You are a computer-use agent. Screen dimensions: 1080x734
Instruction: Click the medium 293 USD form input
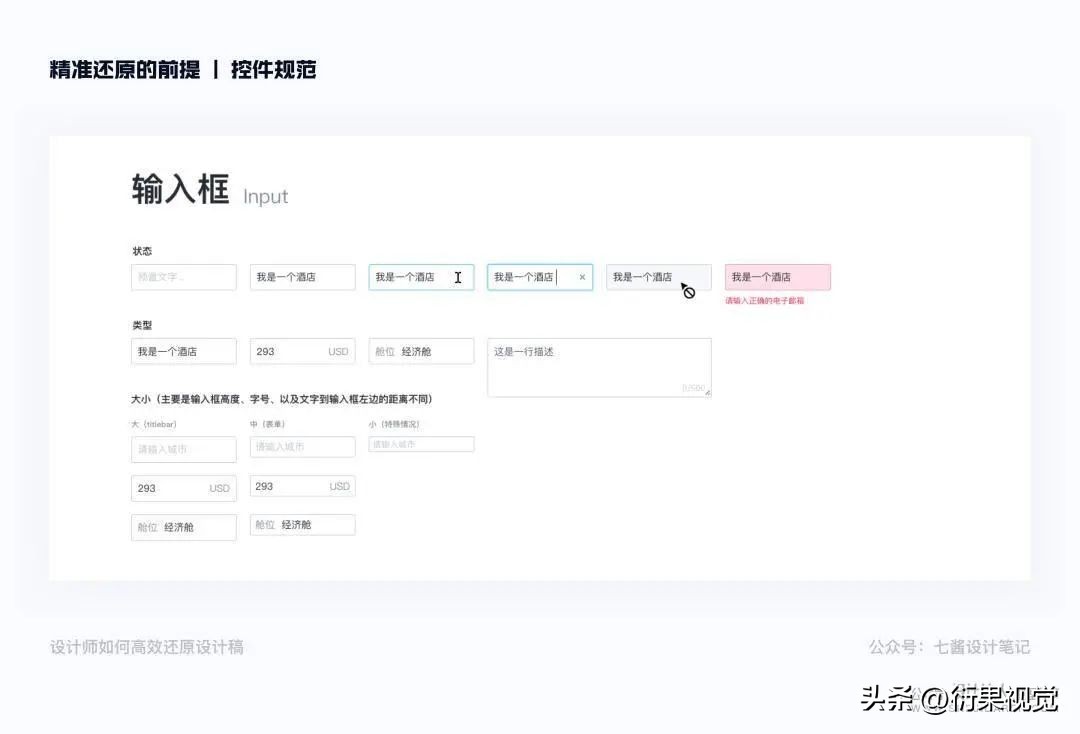(302, 486)
